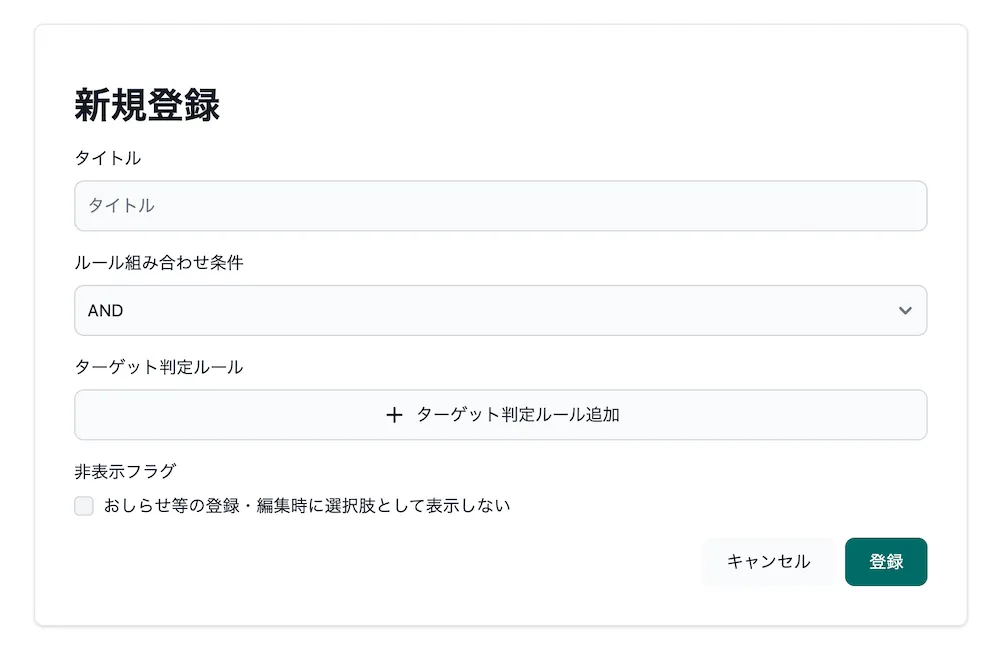The image size is (1000, 653).
Task: Focus the title text box with placeholder タイトル
Action: 500,206
